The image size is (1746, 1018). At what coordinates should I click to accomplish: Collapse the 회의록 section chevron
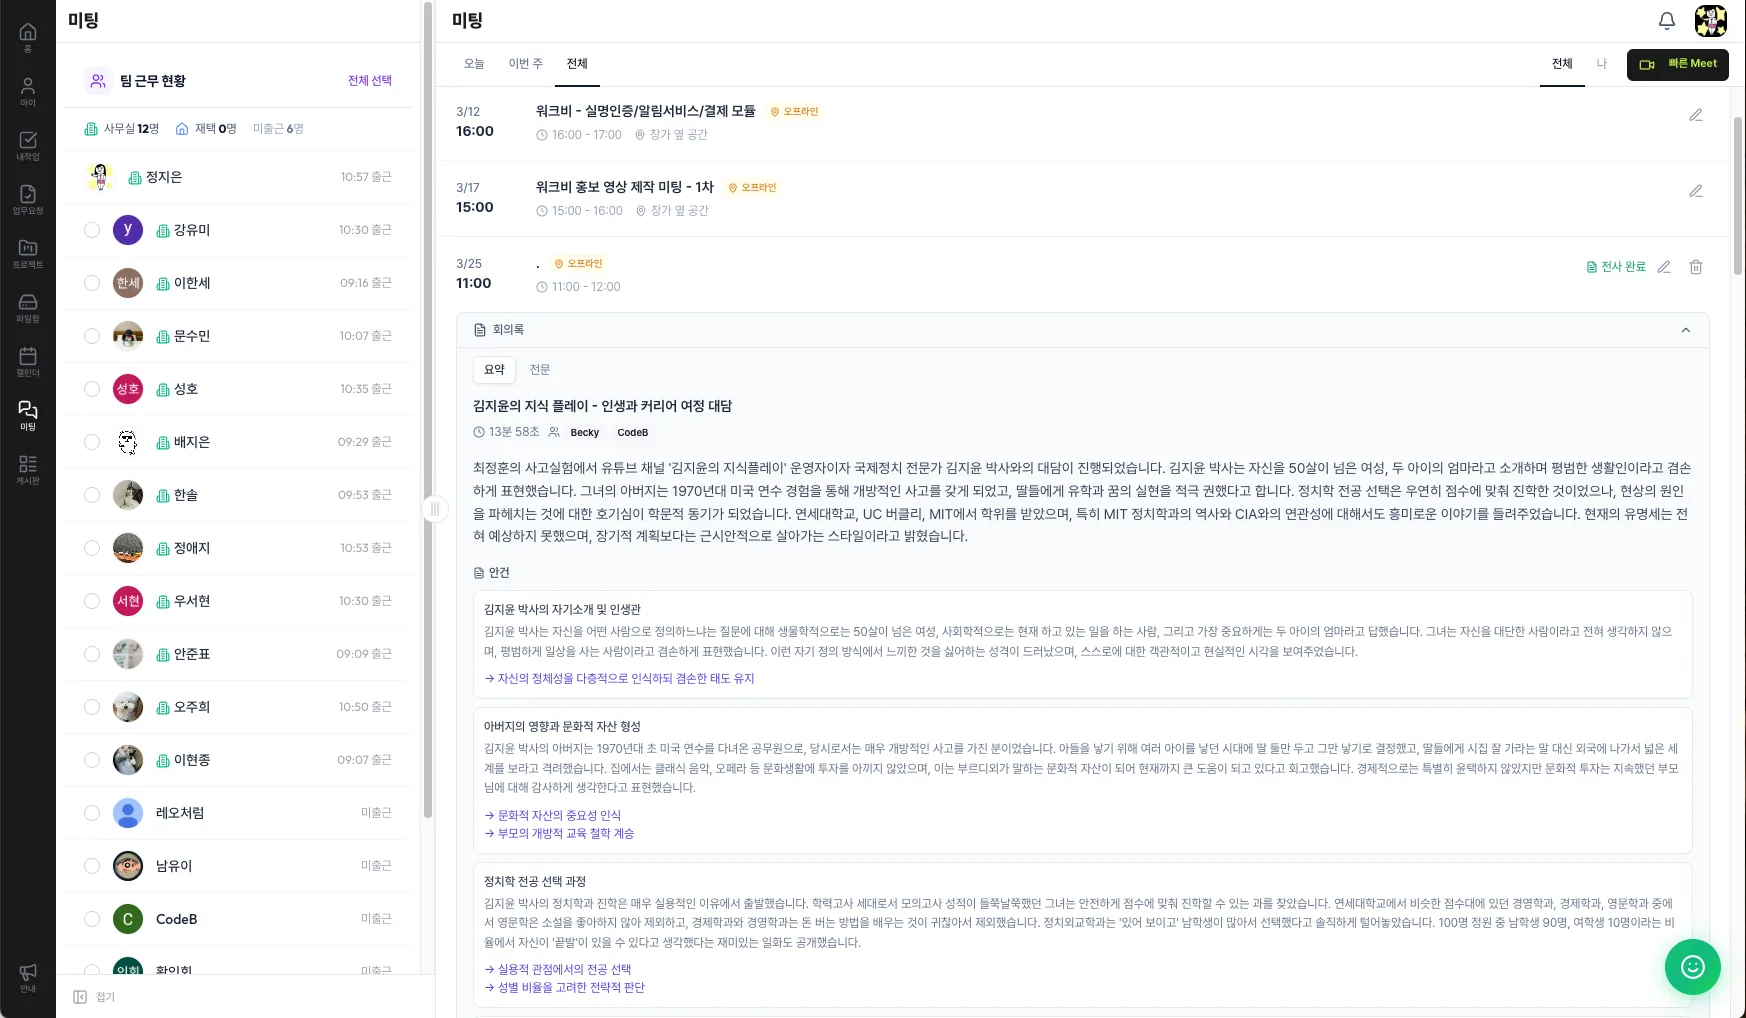[x=1686, y=330]
